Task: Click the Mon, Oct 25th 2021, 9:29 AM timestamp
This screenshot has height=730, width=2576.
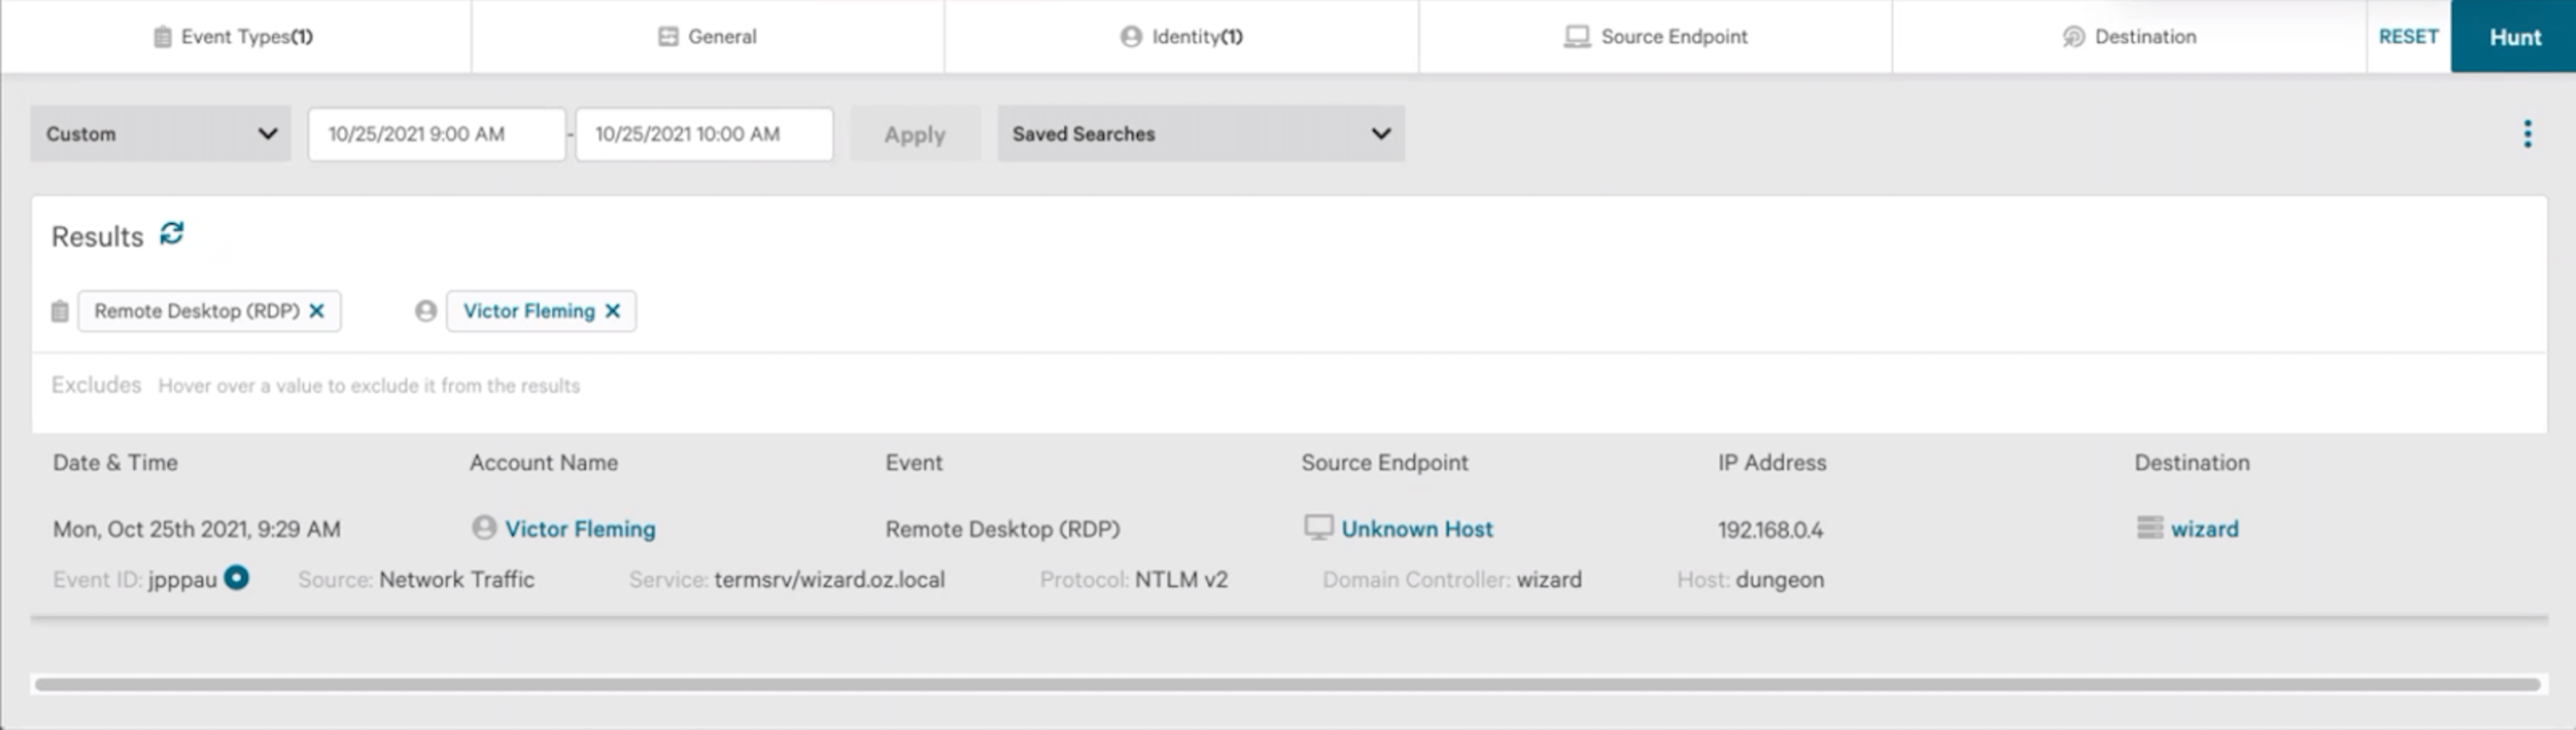Action: [197, 530]
